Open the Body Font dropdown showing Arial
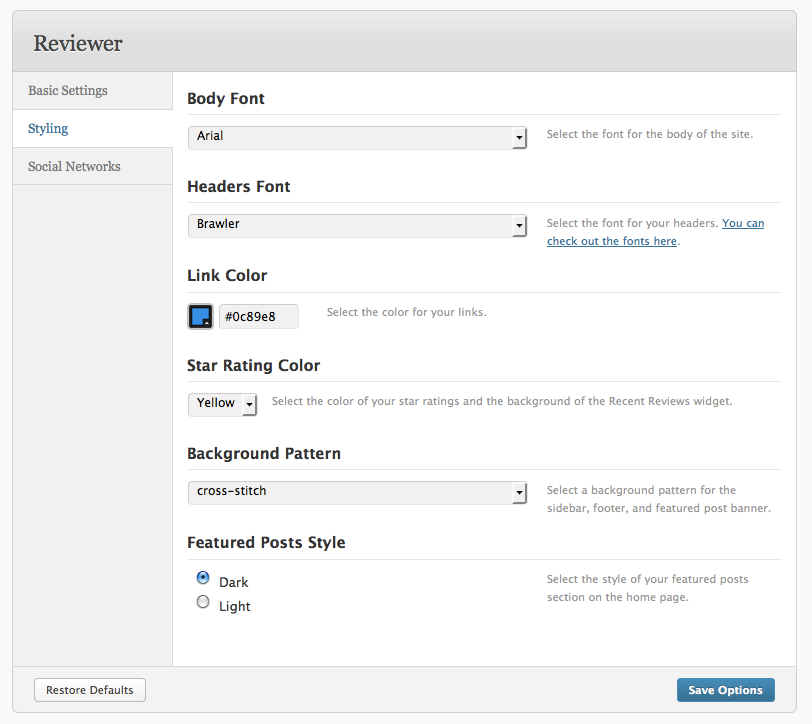812x724 pixels. pos(357,137)
